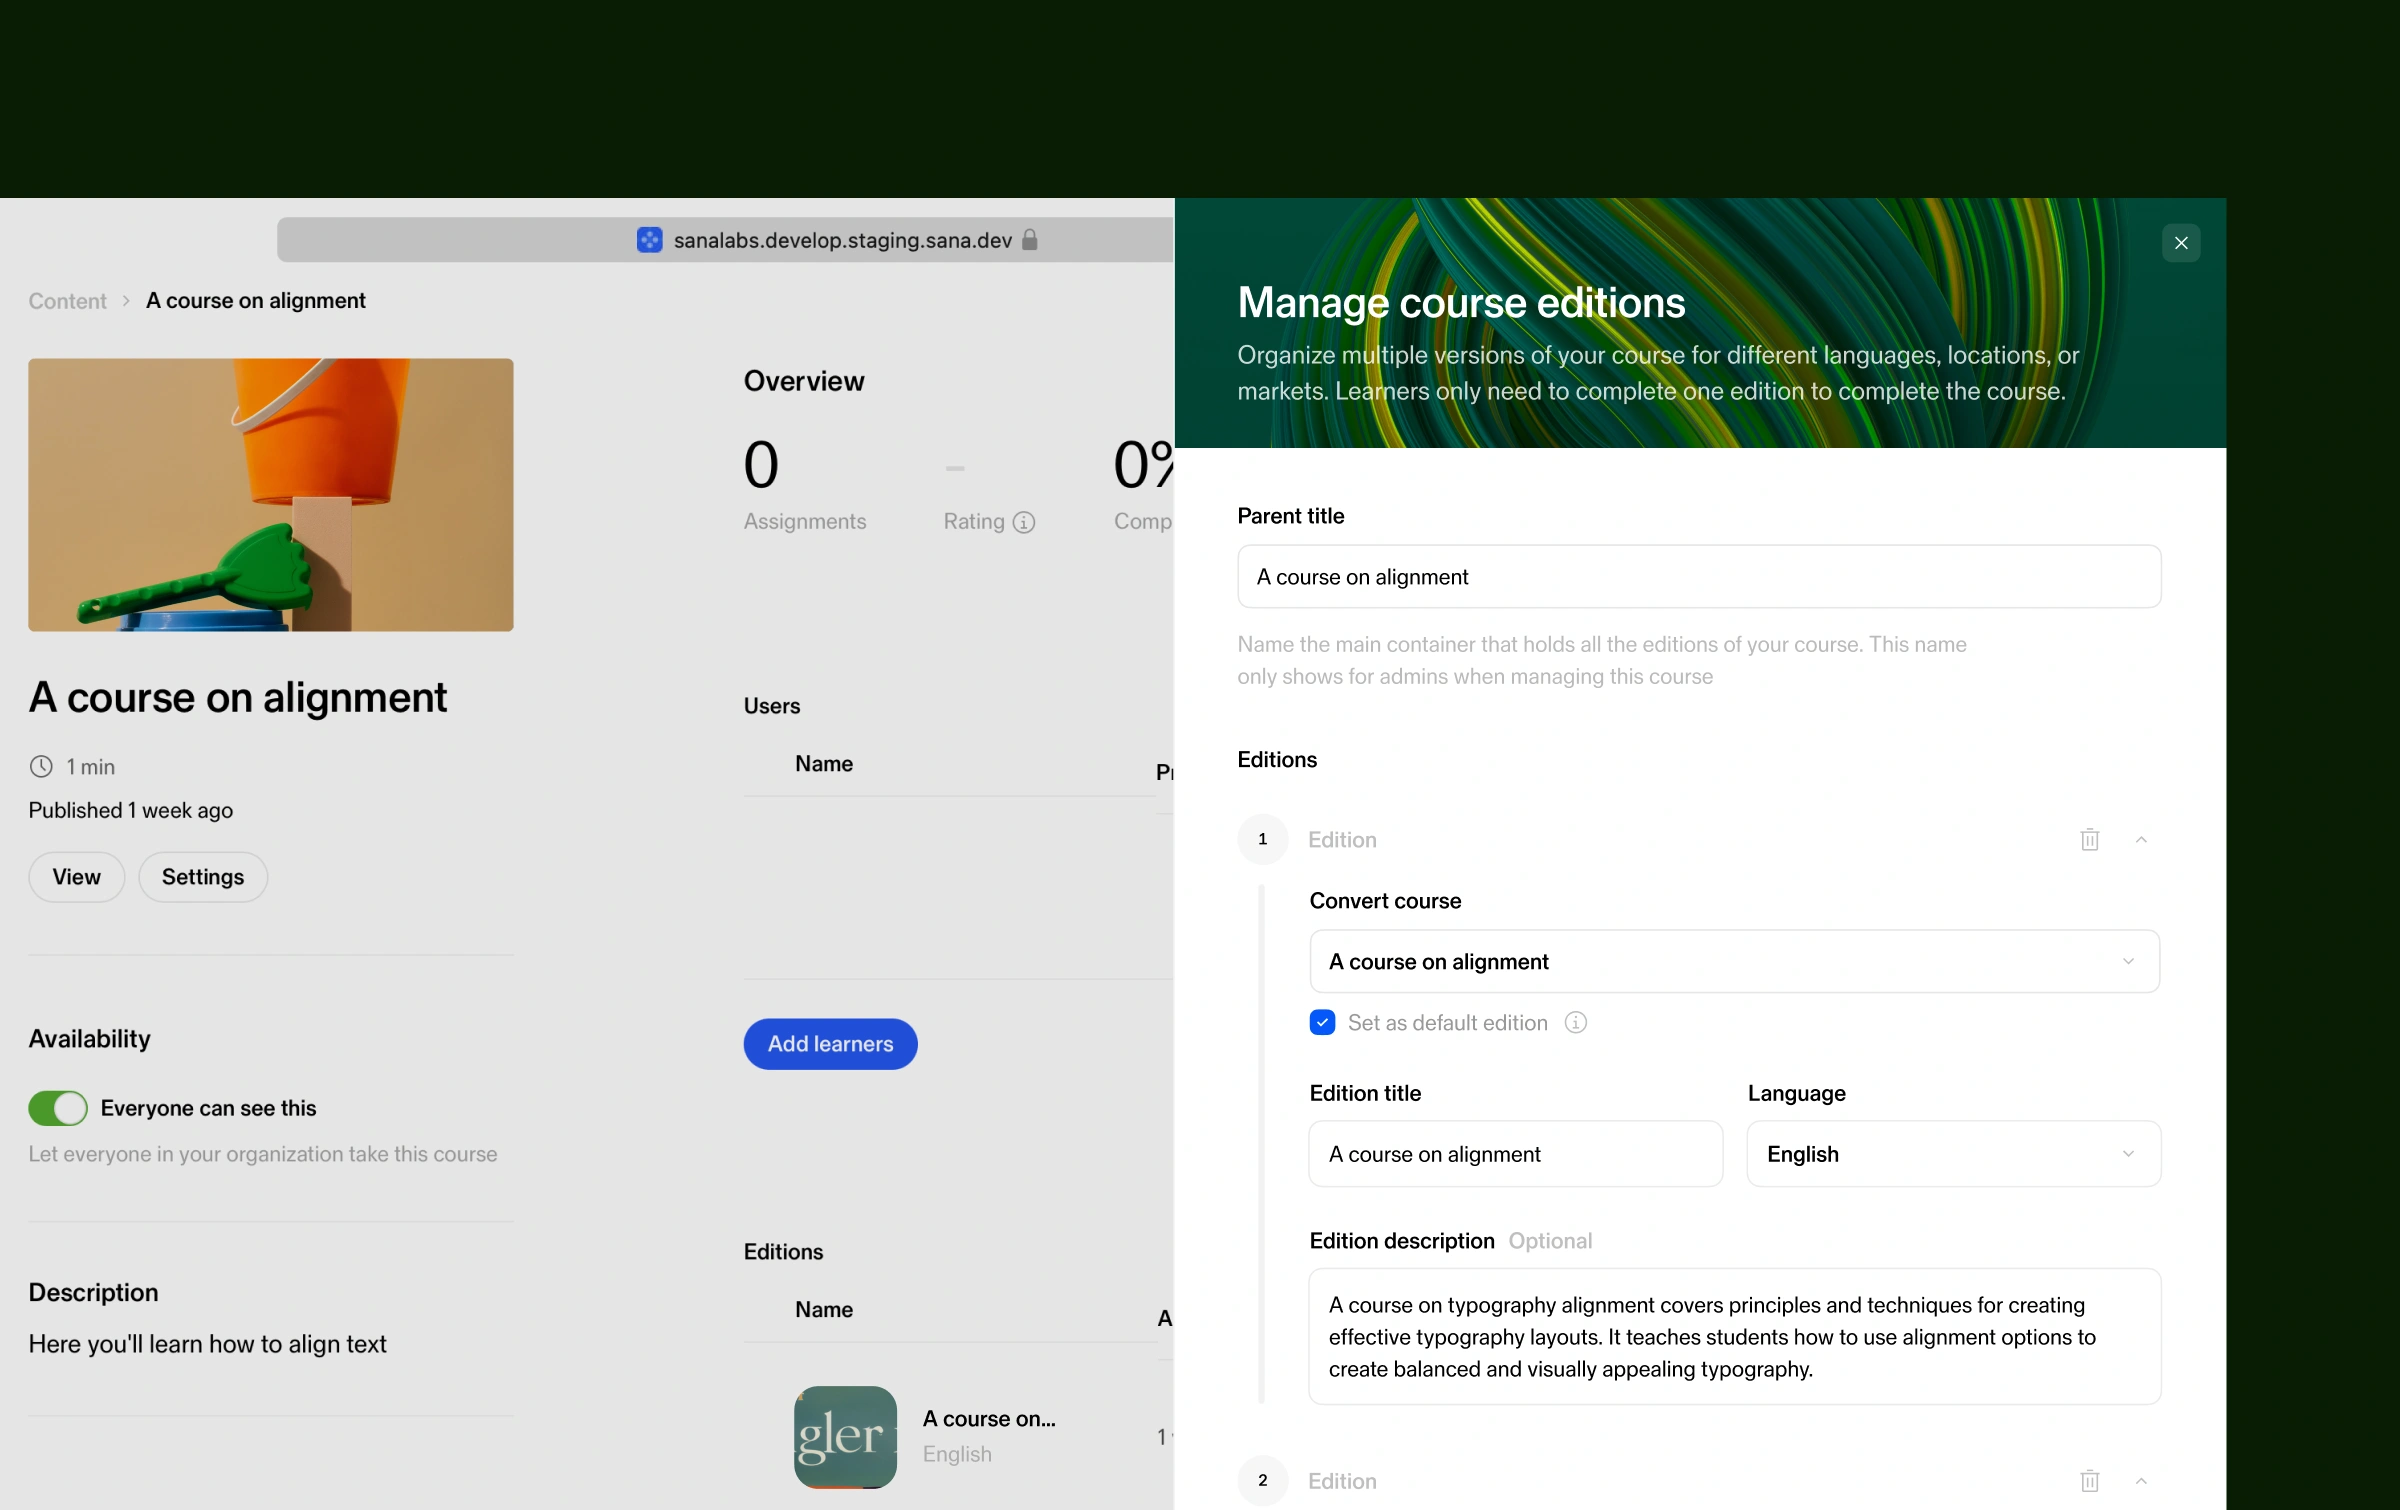The width and height of the screenshot is (2400, 1510).
Task: Toggle Everyone can see this switch
Action: click(x=58, y=1108)
